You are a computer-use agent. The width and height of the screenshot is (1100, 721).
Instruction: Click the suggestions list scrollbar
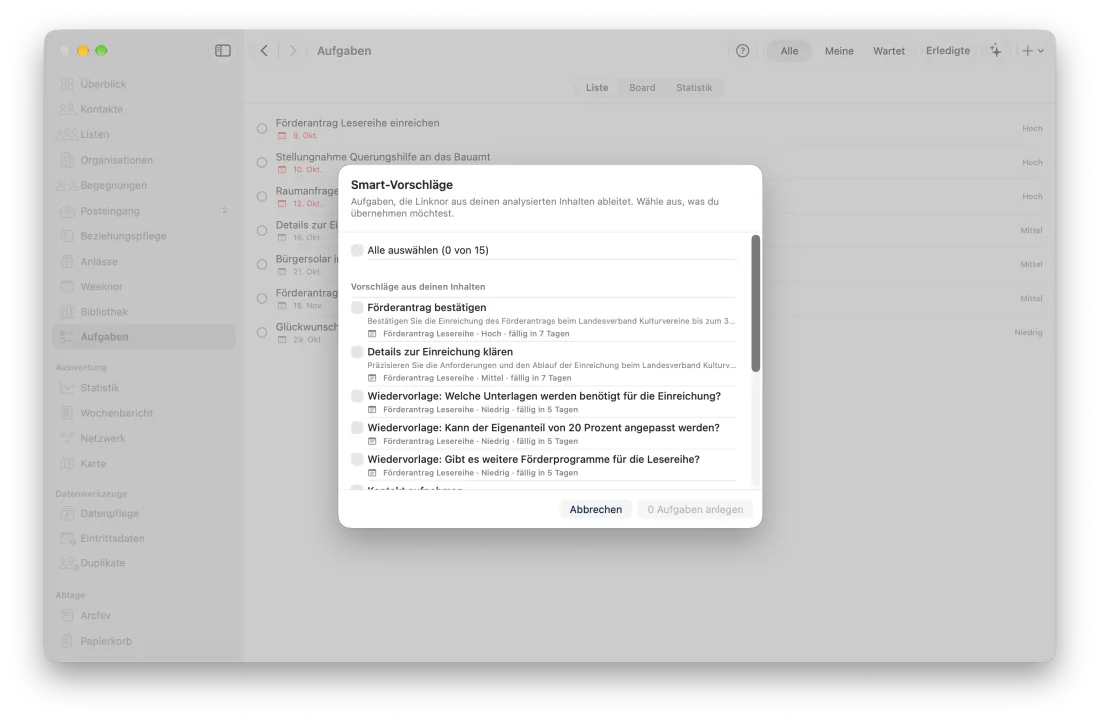tap(756, 303)
